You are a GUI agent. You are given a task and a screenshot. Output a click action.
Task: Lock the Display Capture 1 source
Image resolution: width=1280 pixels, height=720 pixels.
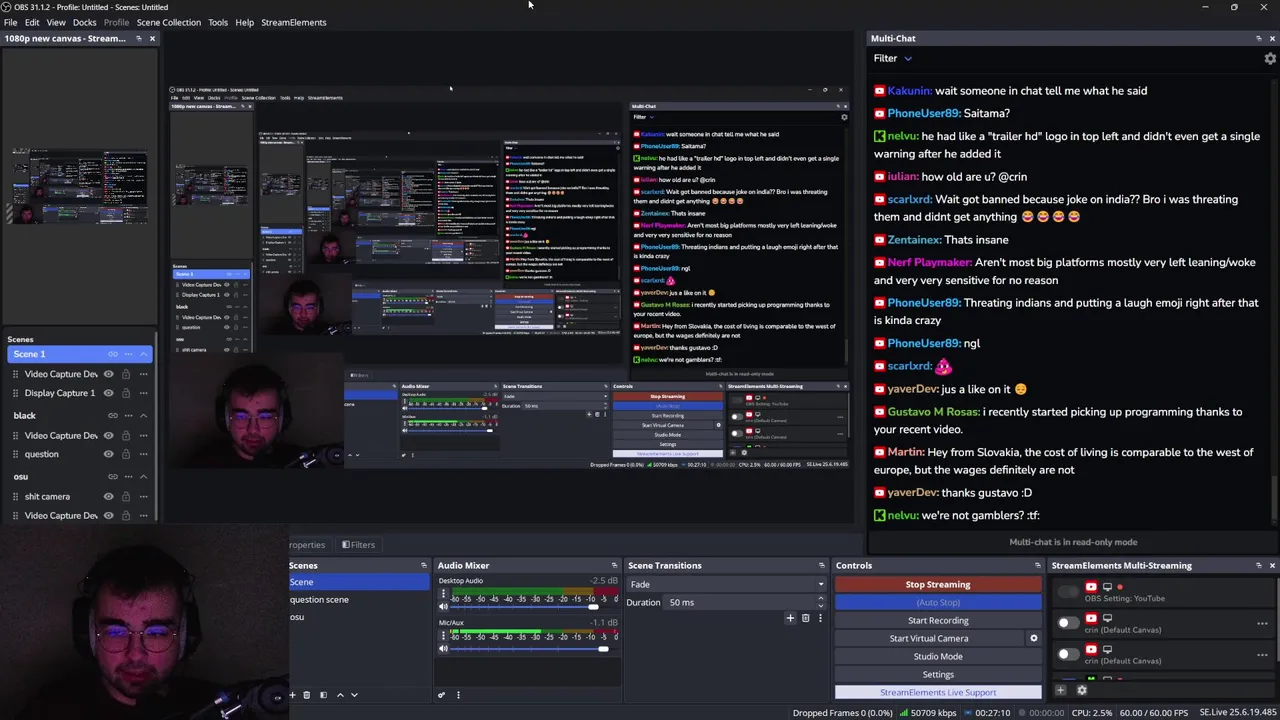pyautogui.click(x=126, y=393)
